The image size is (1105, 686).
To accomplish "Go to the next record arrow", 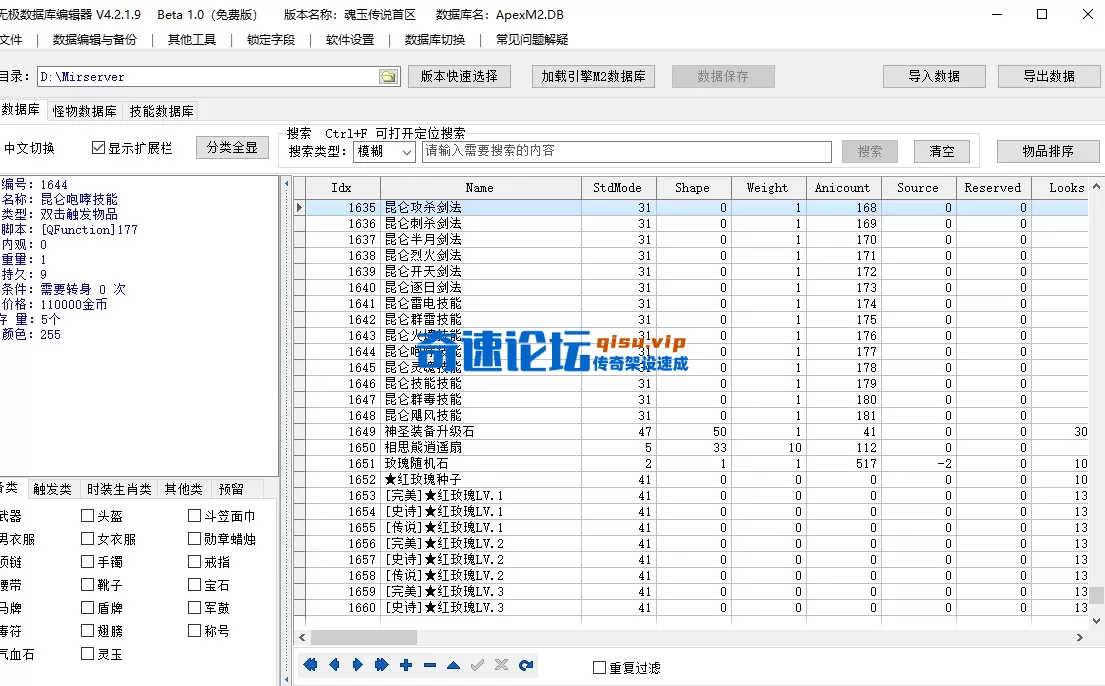I will (x=358, y=664).
